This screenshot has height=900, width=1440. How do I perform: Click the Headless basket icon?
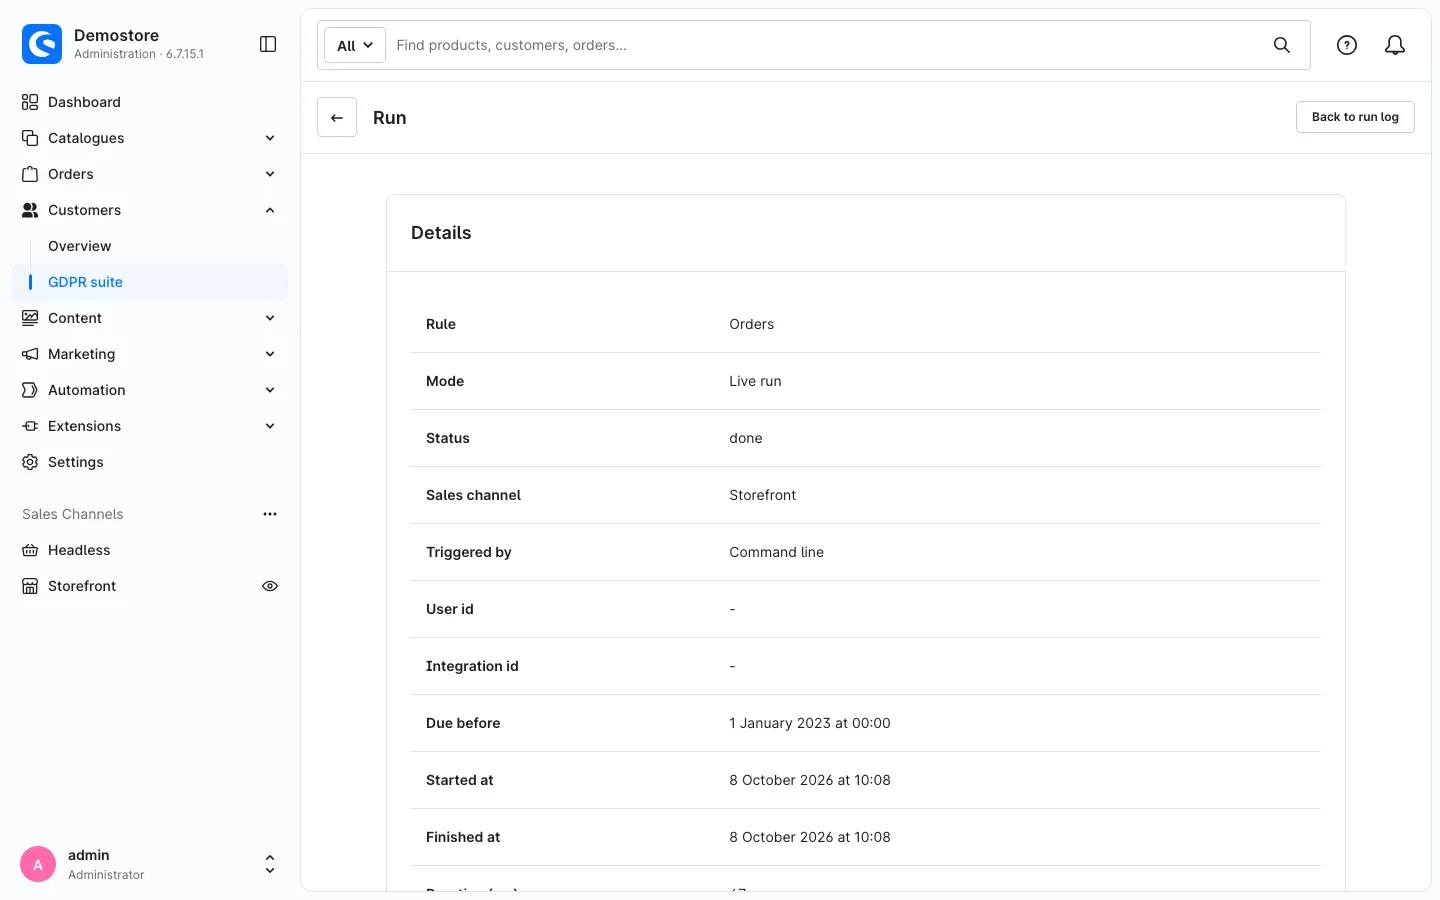click(30, 550)
